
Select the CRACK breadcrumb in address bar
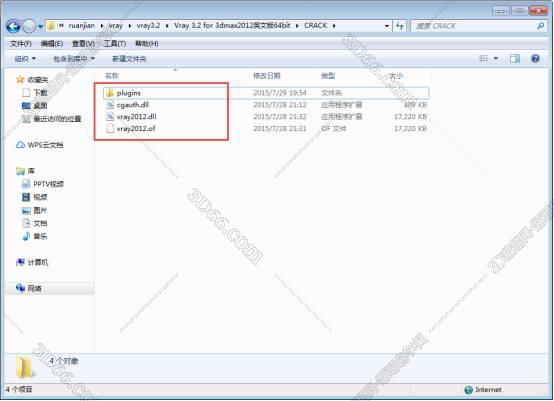tap(316, 25)
